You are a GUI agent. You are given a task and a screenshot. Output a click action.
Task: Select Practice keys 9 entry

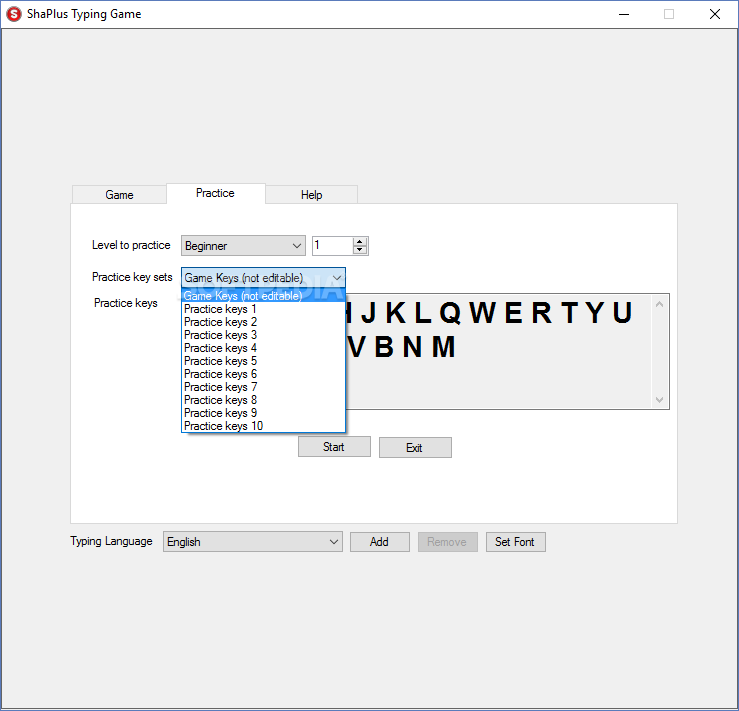point(263,413)
